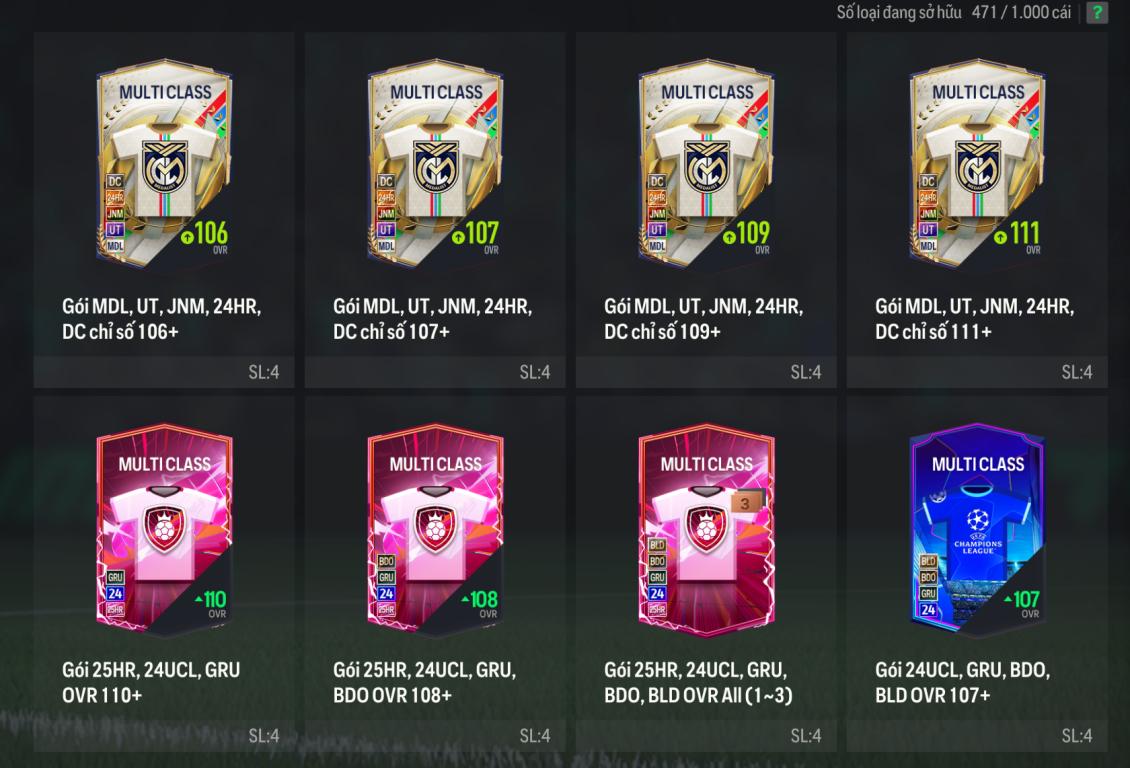Click the pink card with bronze 3 badge
The image size is (1130, 768).
(x=706, y=530)
